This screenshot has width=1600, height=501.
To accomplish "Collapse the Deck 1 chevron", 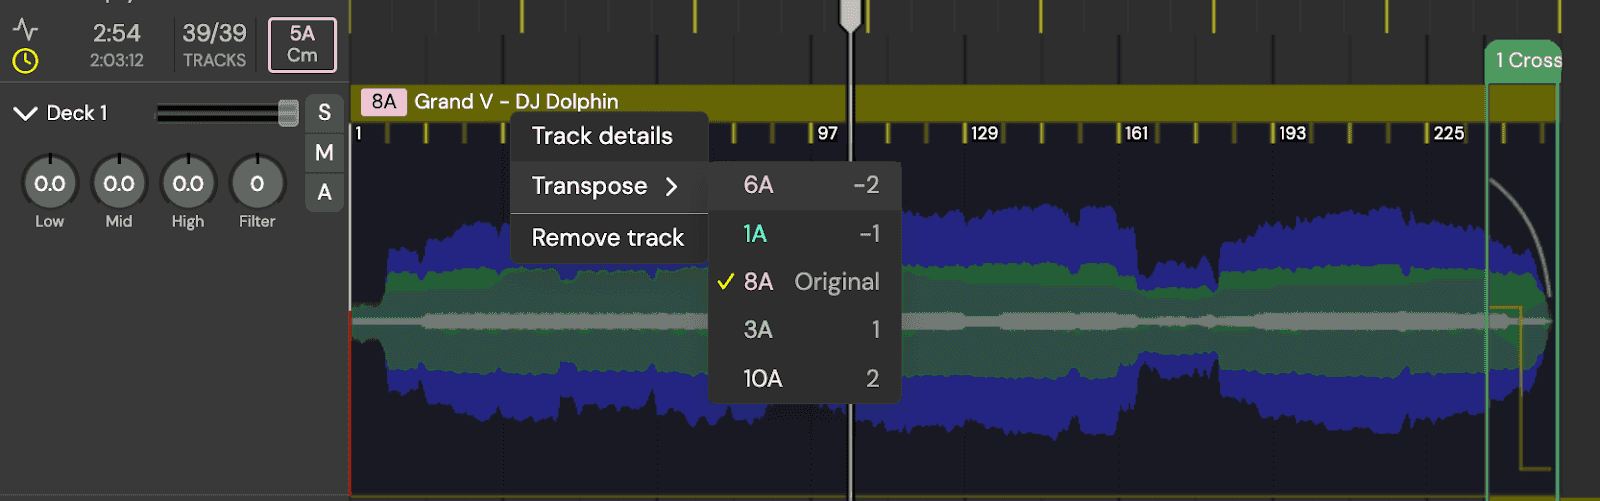I will (x=25, y=113).
